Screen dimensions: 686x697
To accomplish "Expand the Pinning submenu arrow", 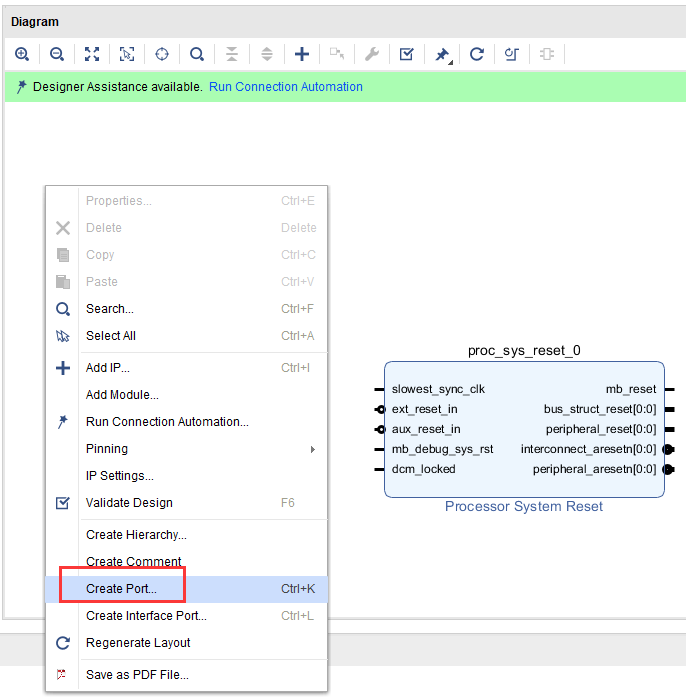I will (x=313, y=449).
